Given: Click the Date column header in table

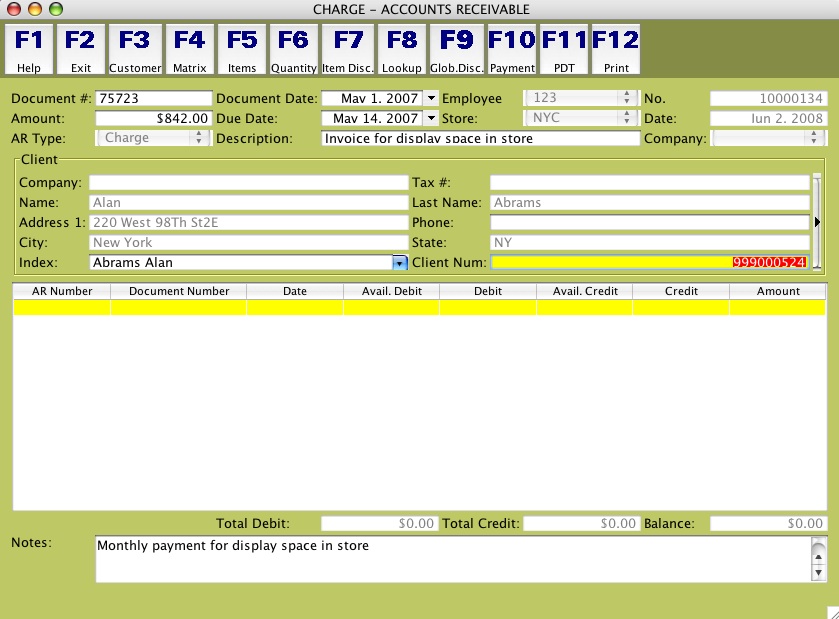Looking at the screenshot, I should [x=295, y=291].
